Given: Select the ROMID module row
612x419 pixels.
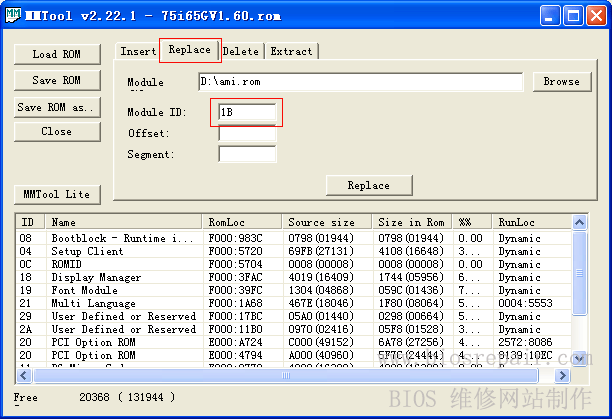Looking at the screenshot, I should (294, 264).
